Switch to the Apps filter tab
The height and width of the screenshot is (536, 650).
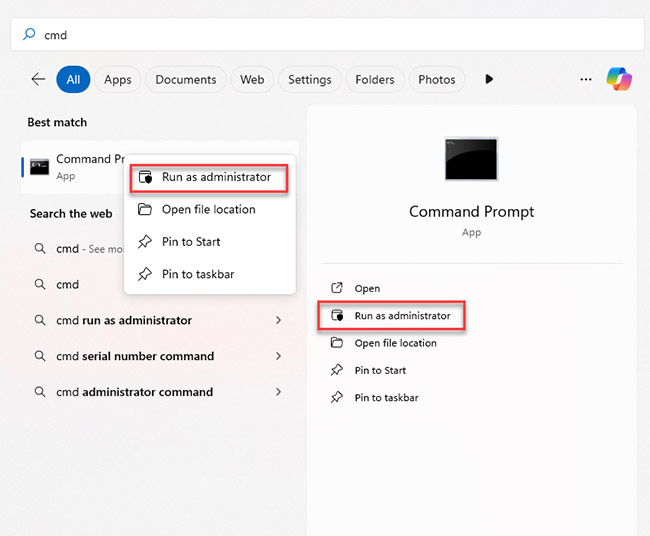point(118,79)
